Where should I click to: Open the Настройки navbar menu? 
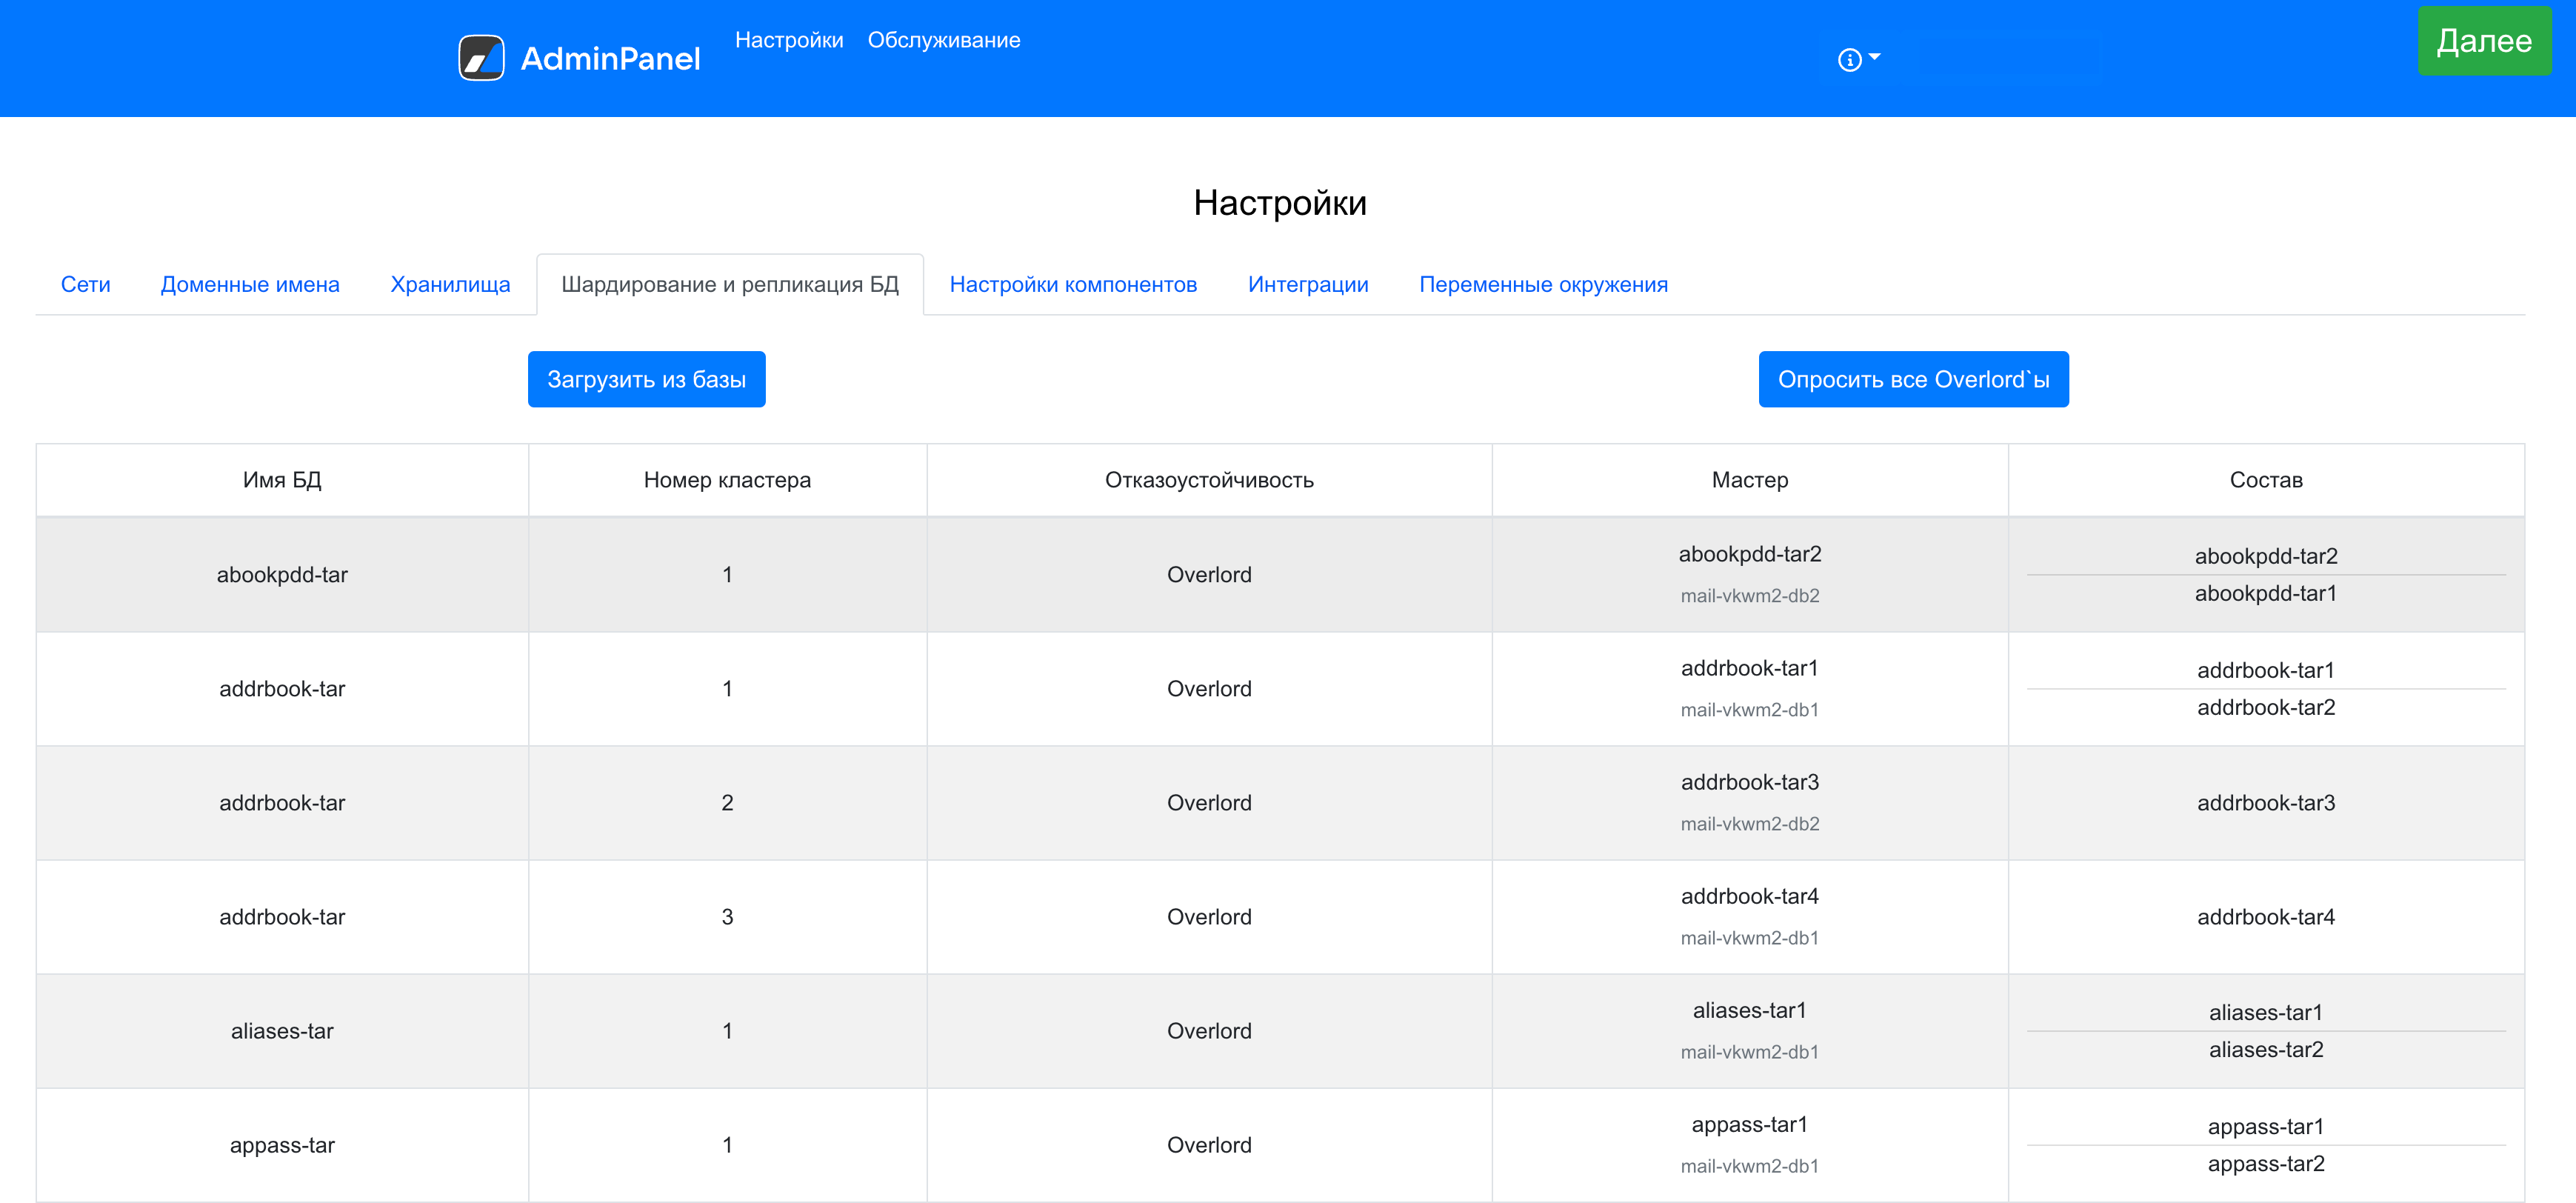pyautogui.click(x=788, y=40)
